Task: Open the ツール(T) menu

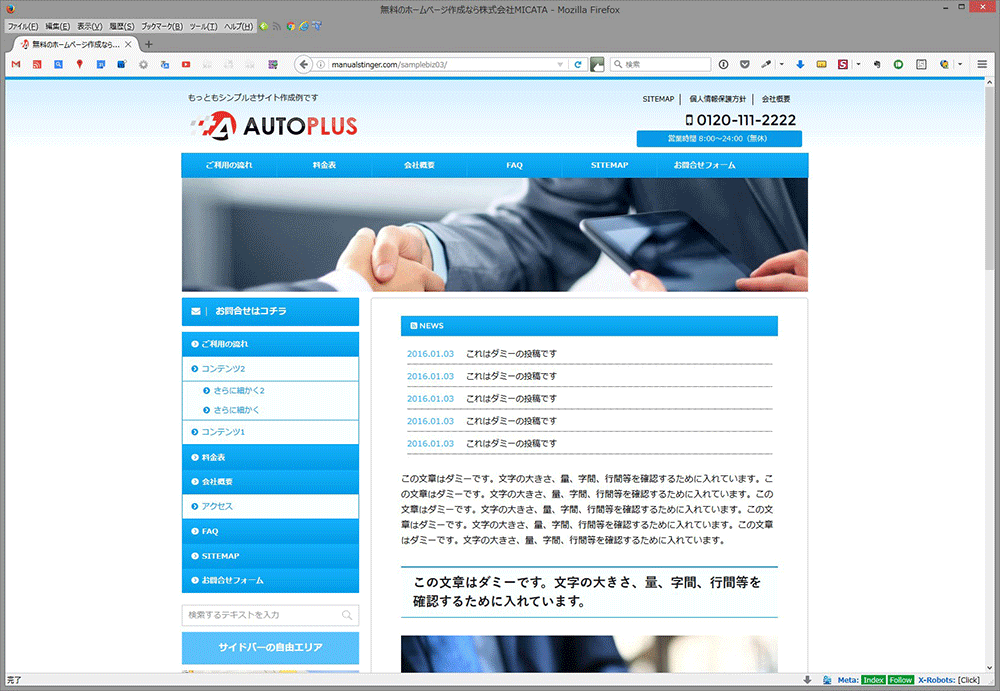Action: (203, 26)
